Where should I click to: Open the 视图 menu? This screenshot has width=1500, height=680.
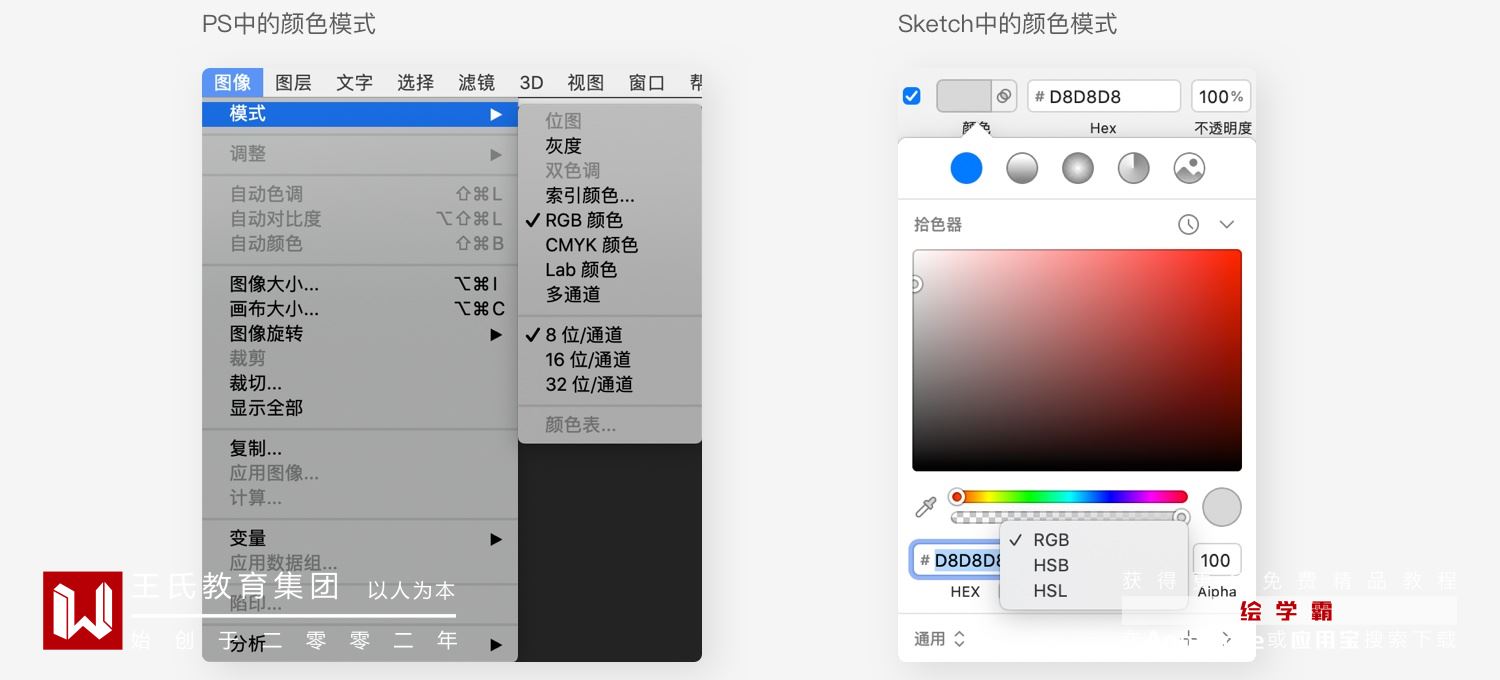[586, 83]
